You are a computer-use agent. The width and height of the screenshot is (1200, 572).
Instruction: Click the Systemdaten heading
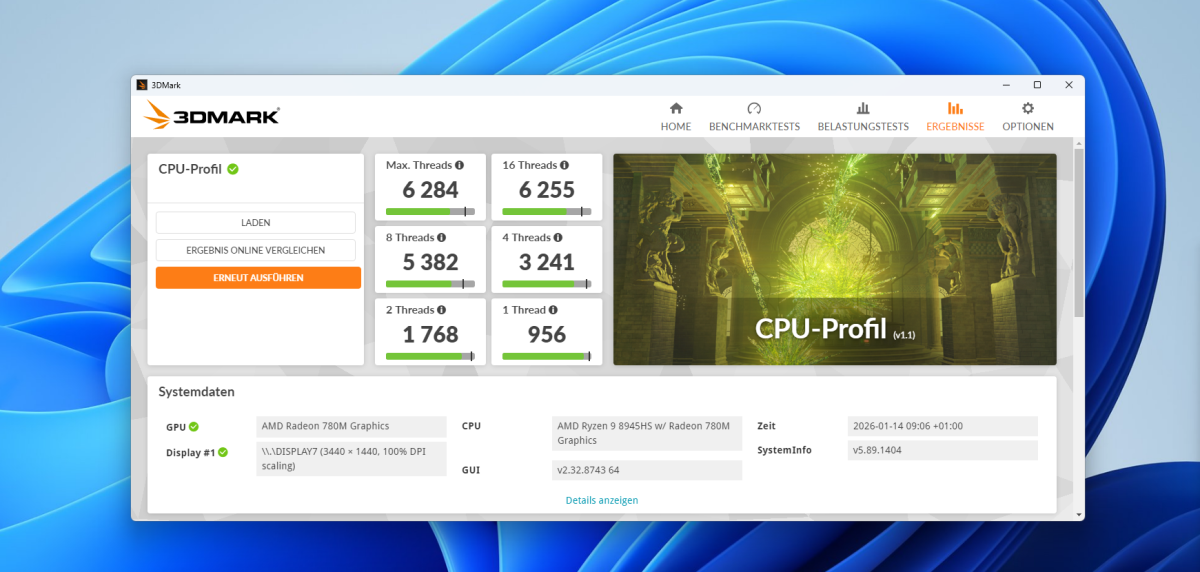point(197,392)
